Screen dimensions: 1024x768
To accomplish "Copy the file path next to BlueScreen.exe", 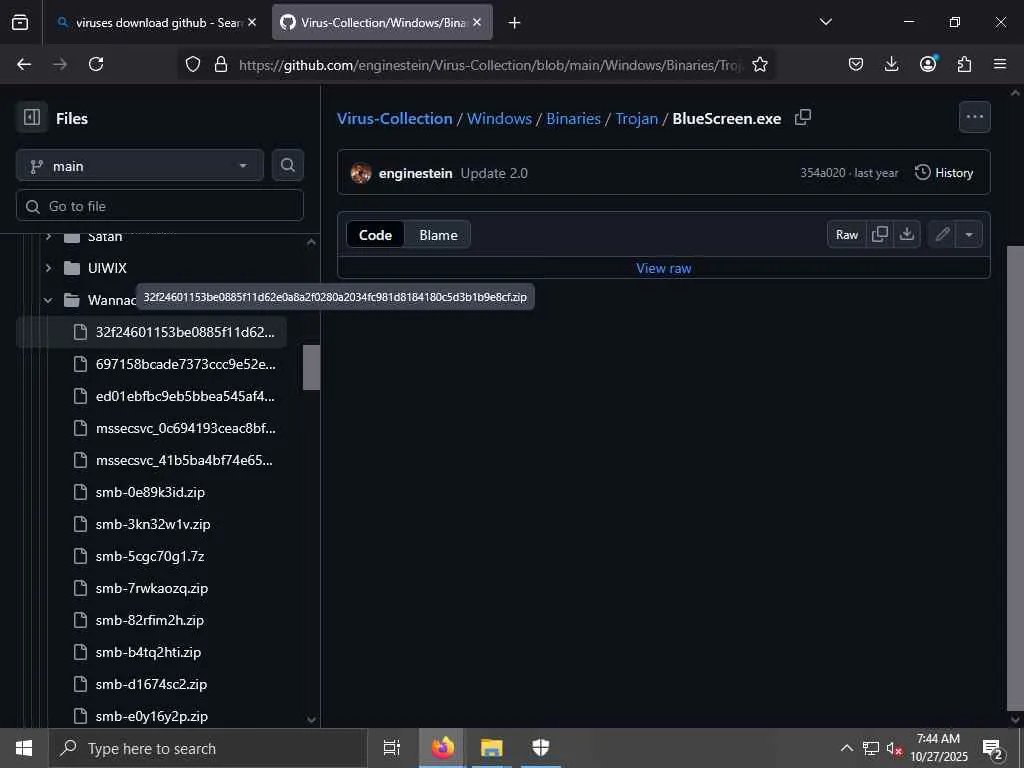I will [803, 118].
